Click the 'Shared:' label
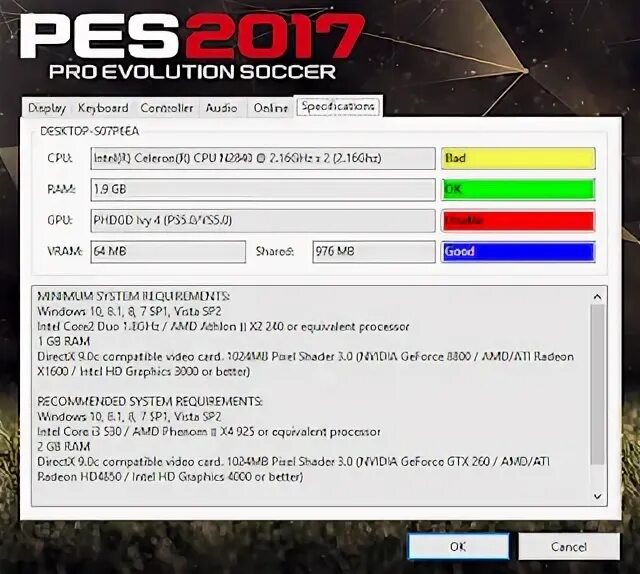 (275, 251)
